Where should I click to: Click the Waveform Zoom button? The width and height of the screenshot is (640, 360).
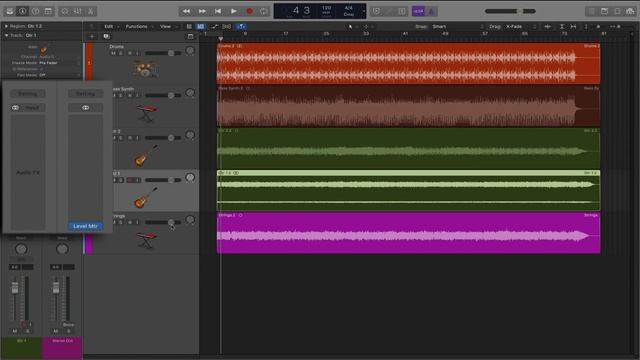click(x=547, y=27)
